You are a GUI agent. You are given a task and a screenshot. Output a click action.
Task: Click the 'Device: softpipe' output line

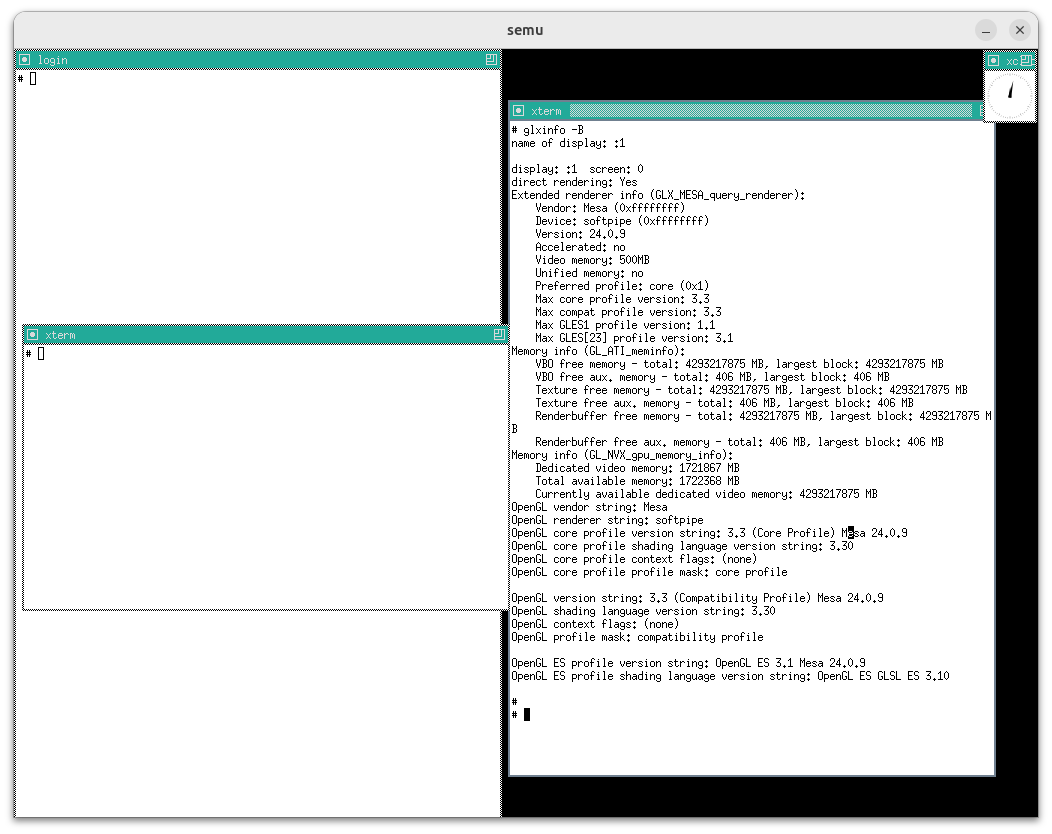click(621, 221)
